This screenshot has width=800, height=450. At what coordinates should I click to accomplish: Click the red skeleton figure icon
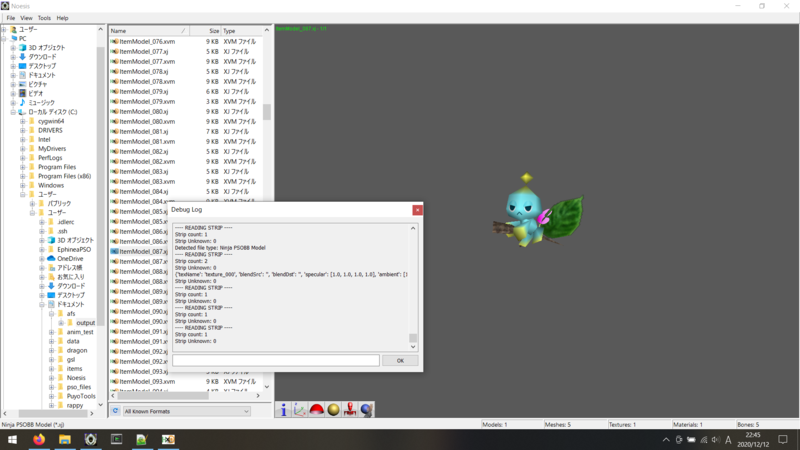[x=350, y=410]
